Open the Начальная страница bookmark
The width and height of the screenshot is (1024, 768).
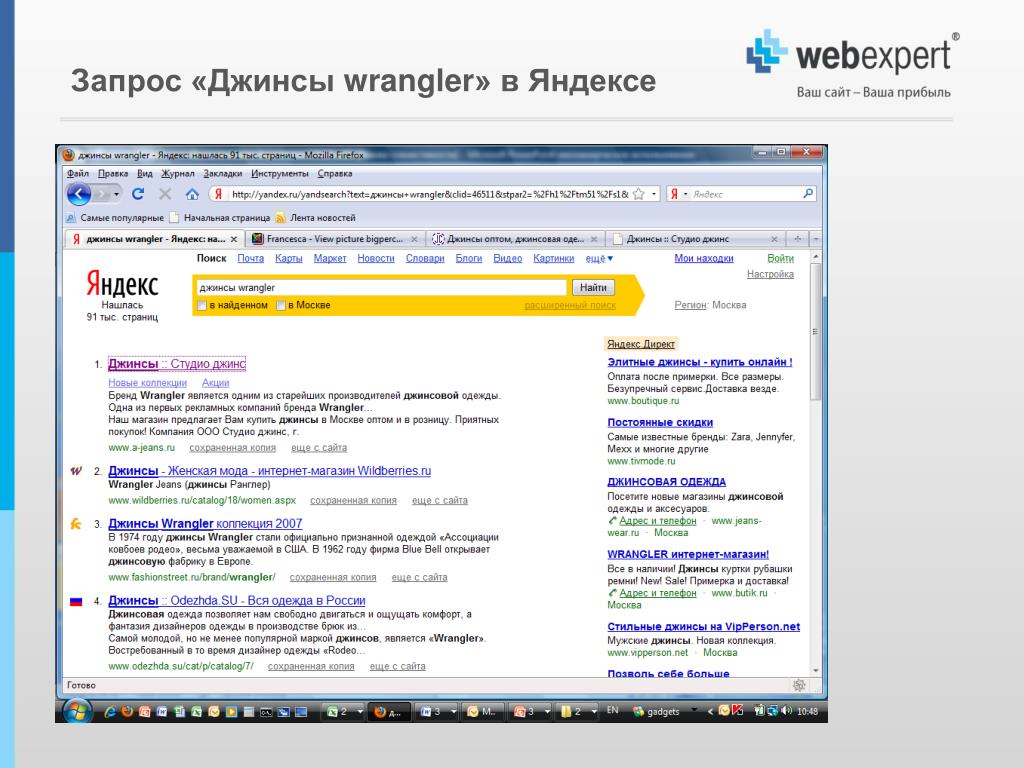tap(220, 218)
